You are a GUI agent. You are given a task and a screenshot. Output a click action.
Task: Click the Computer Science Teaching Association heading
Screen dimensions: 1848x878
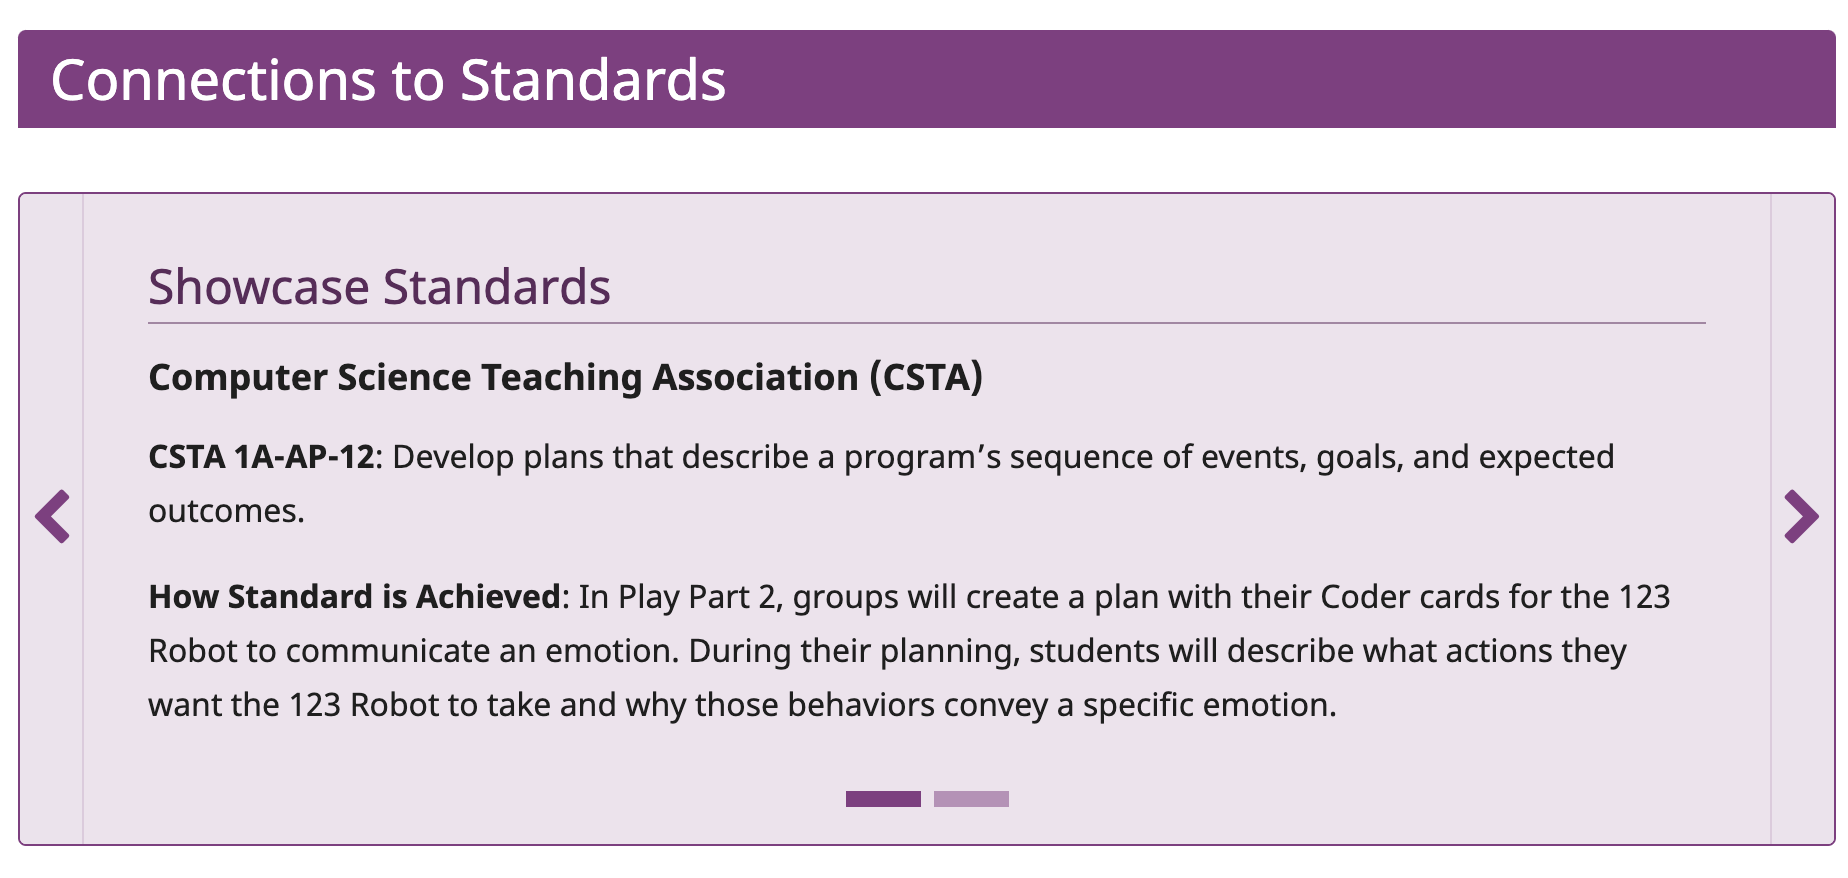(x=566, y=378)
